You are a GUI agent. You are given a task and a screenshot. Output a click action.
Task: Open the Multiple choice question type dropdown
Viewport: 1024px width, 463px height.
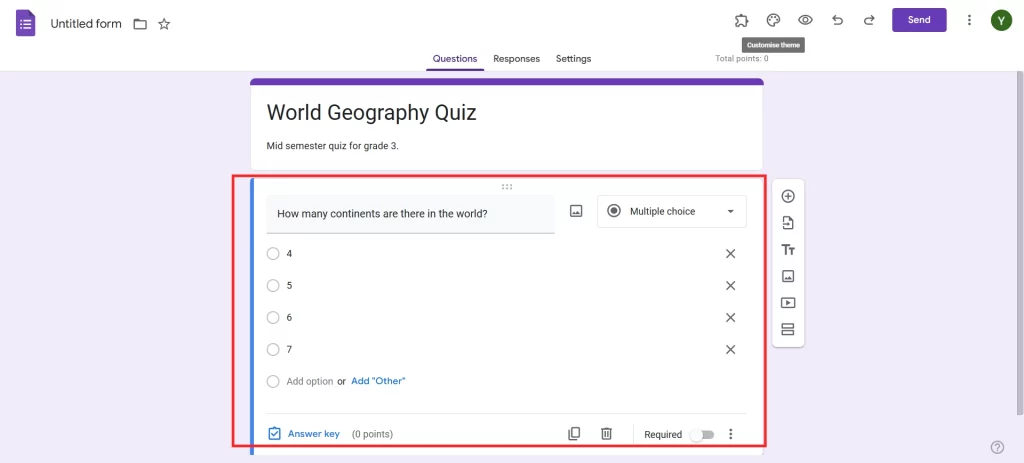pos(671,211)
